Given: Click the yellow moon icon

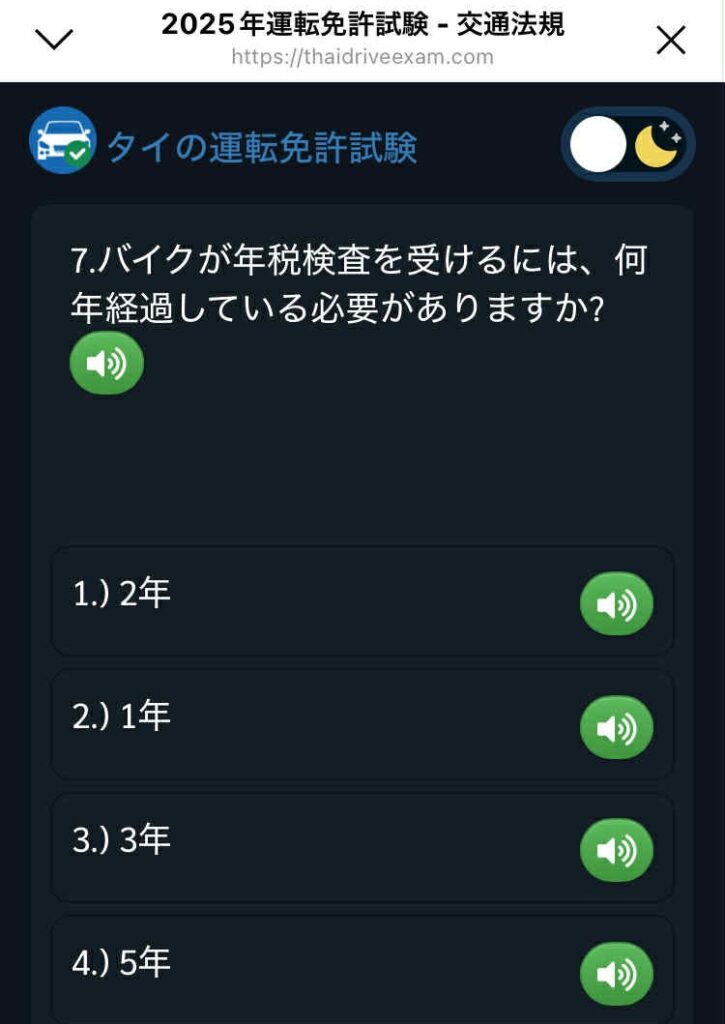Looking at the screenshot, I should click(658, 144).
